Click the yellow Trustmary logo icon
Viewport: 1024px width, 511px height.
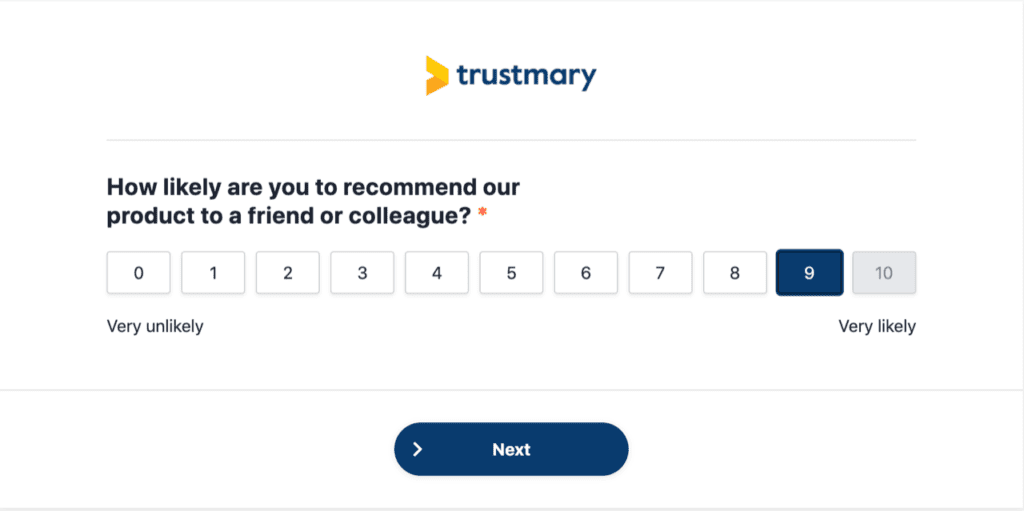pyautogui.click(x=437, y=76)
